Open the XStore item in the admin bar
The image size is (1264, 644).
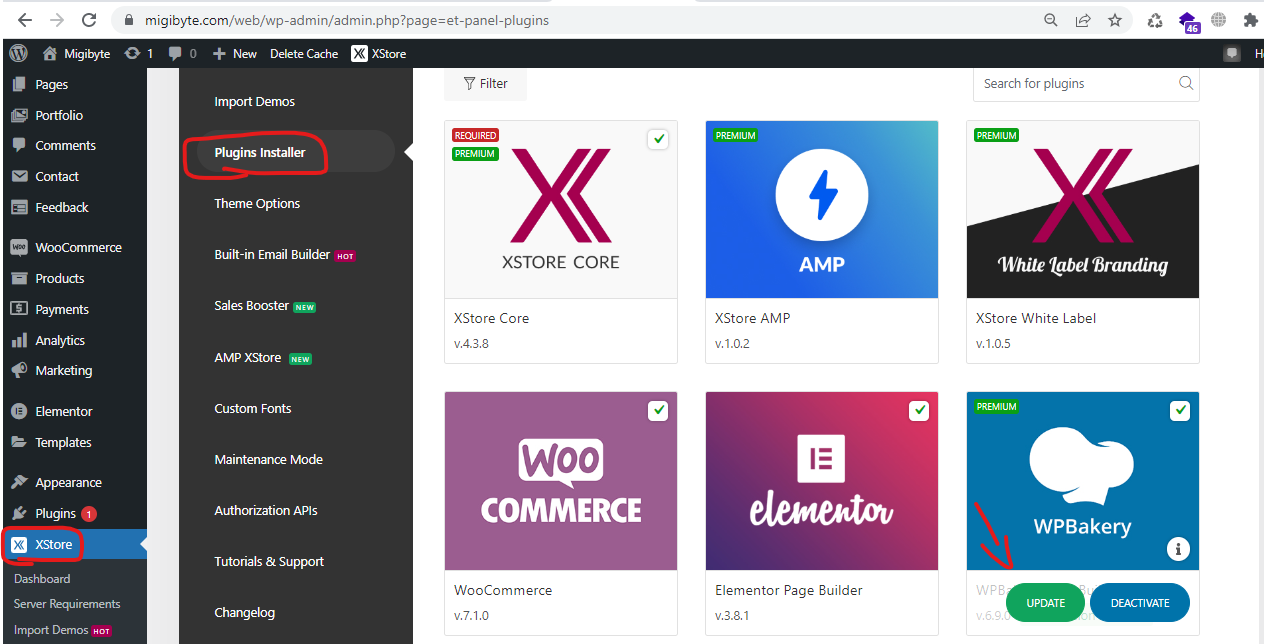pyautogui.click(x=379, y=53)
